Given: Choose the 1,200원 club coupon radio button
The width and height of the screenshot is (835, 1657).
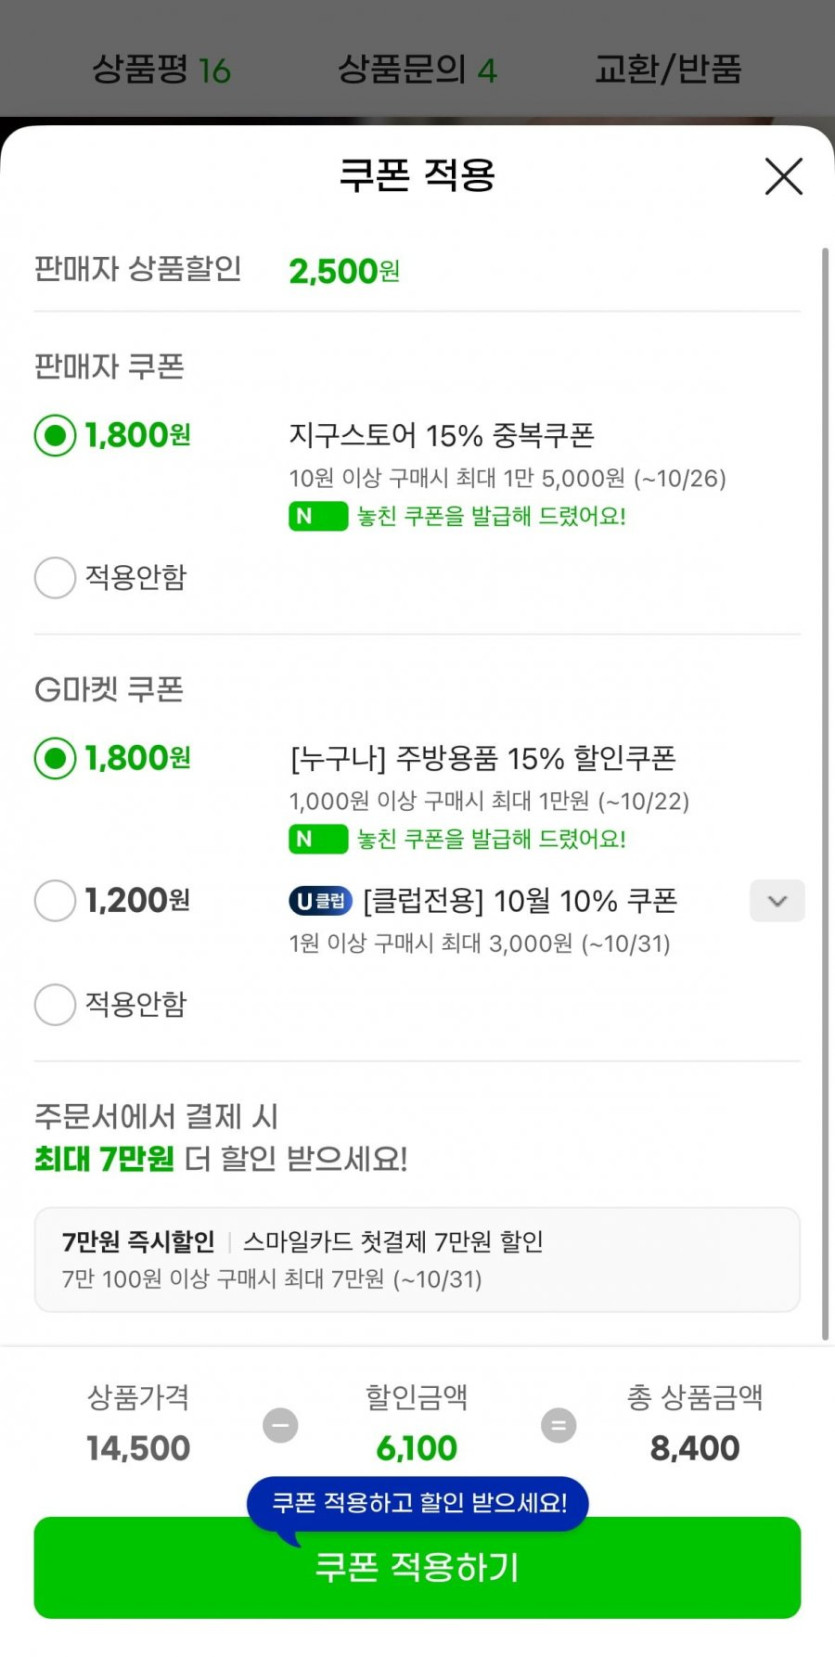Looking at the screenshot, I should point(55,900).
